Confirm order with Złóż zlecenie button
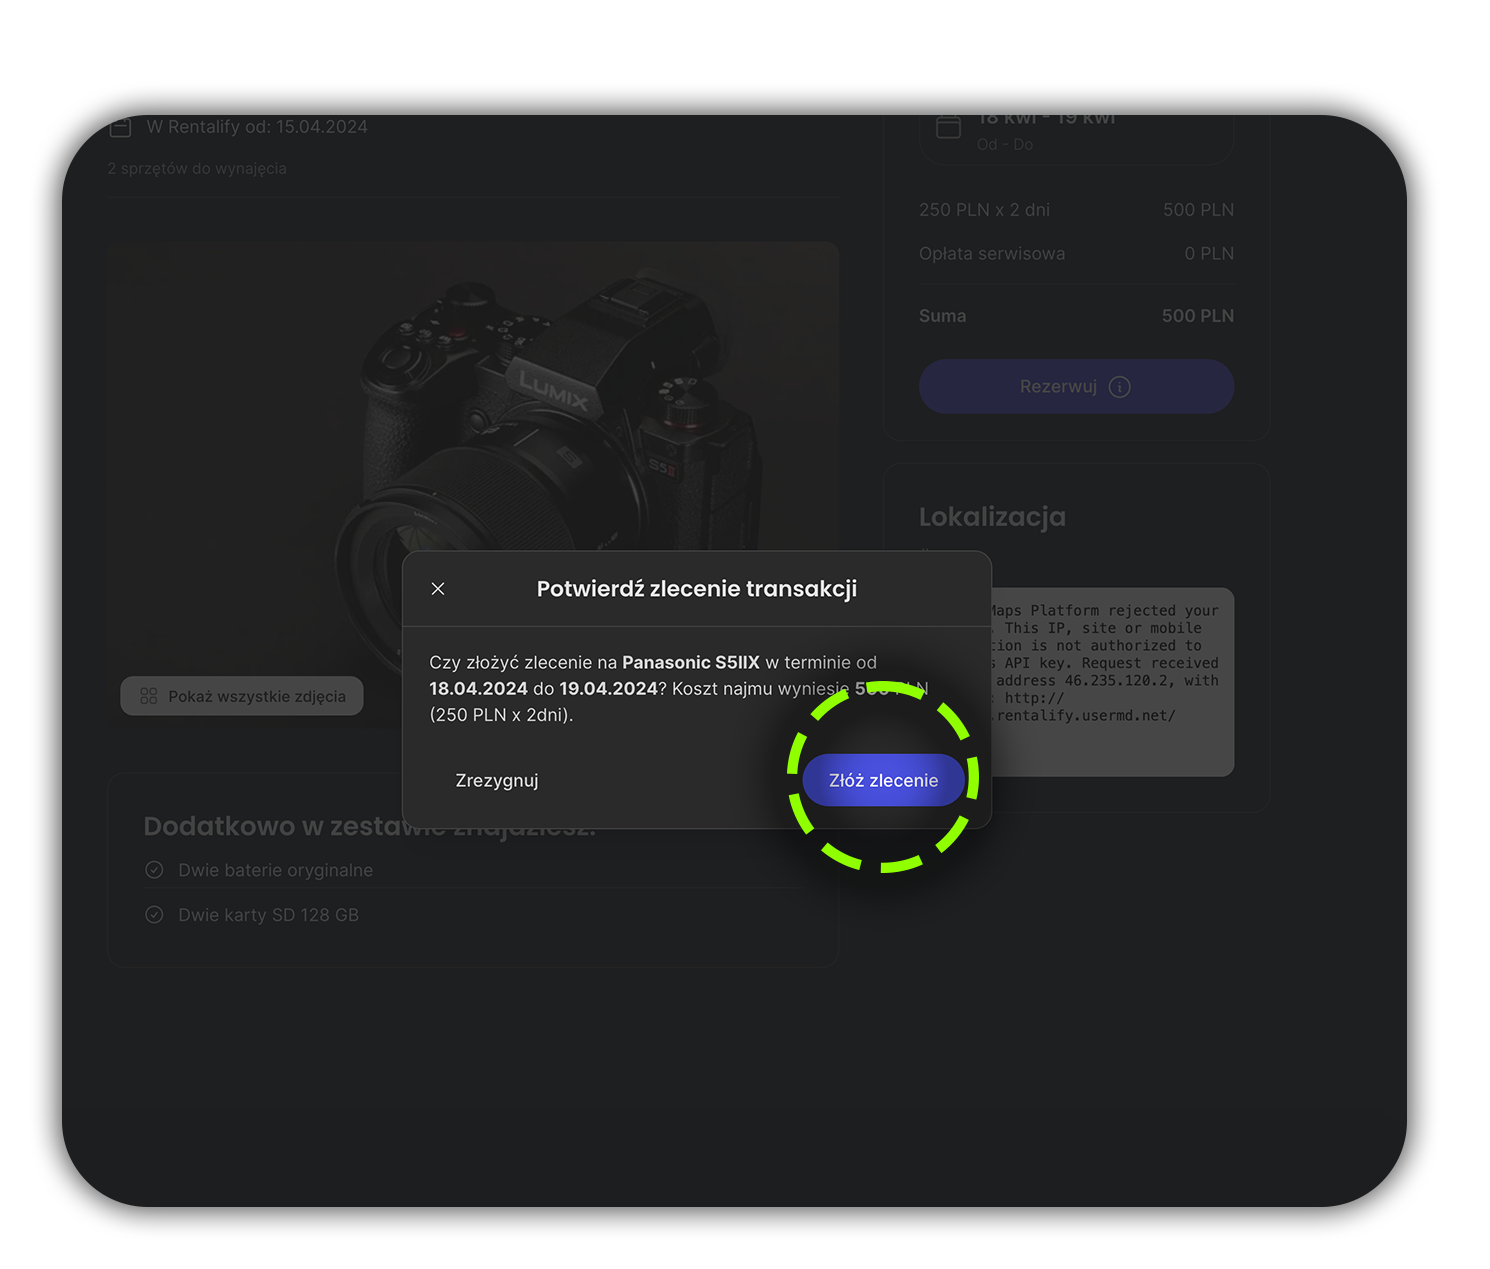The image size is (1490, 1269). [x=883, y=780]
